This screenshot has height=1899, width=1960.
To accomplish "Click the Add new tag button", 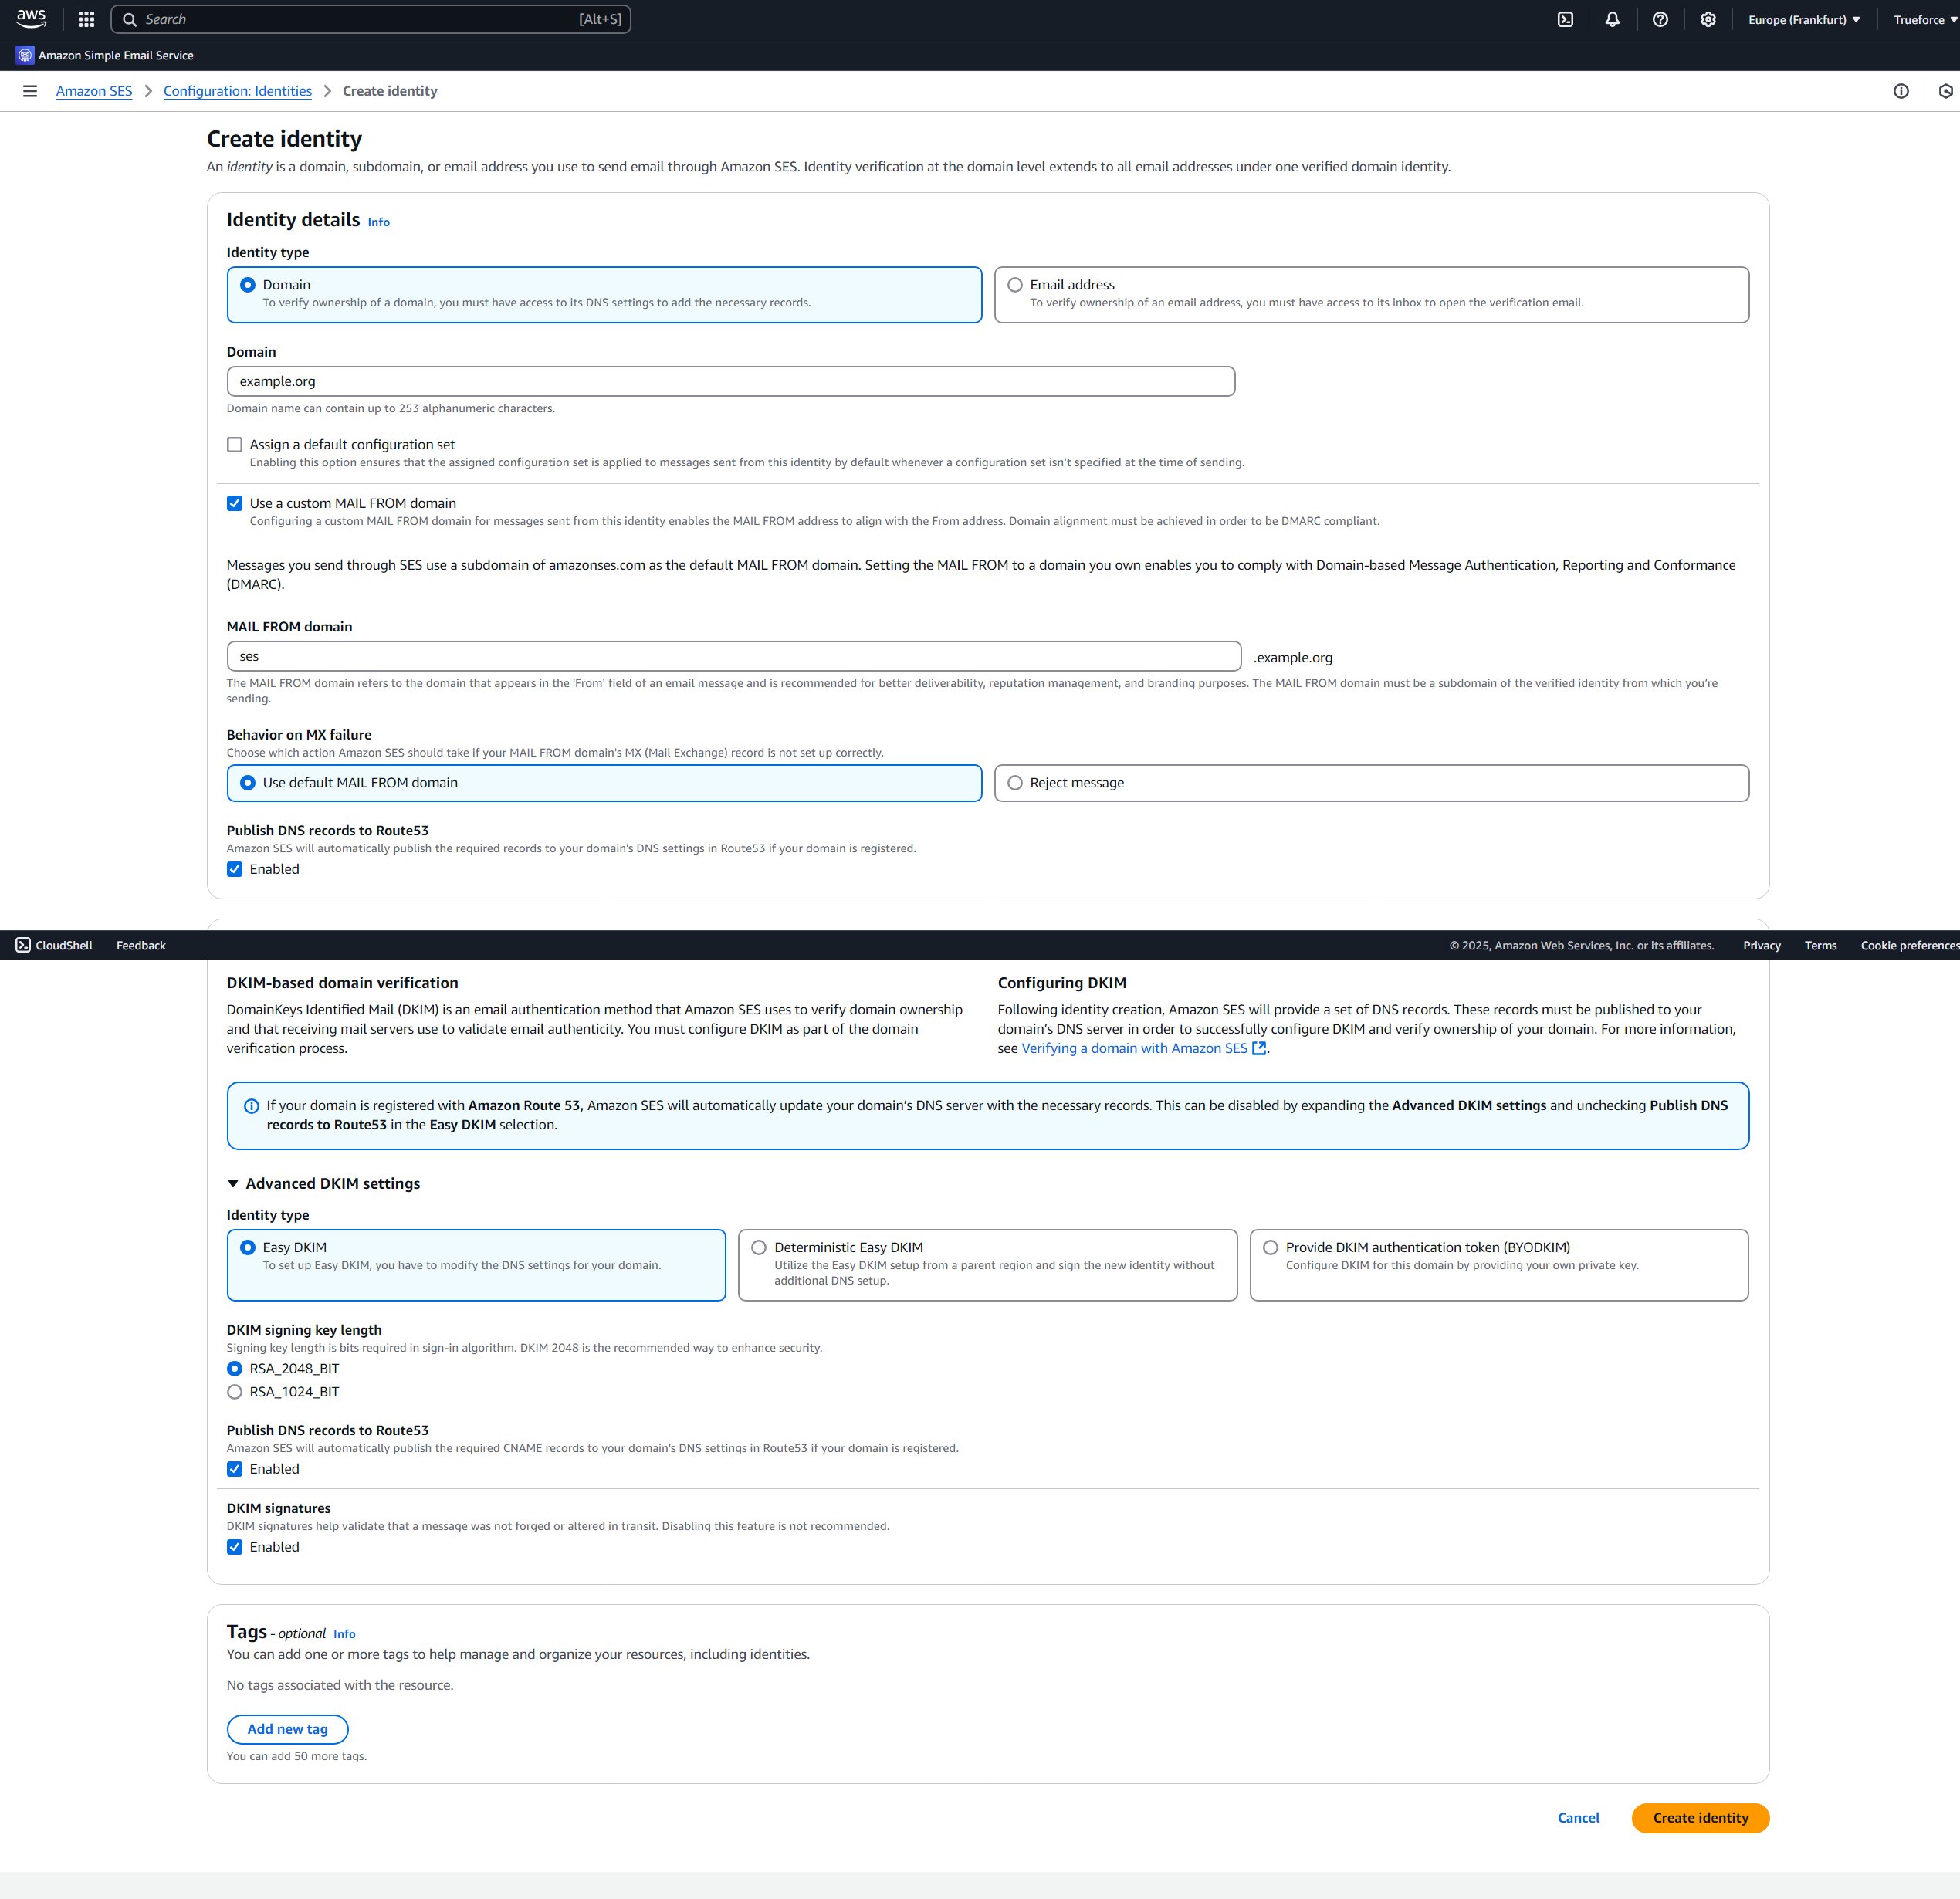I will [287, 1729].
